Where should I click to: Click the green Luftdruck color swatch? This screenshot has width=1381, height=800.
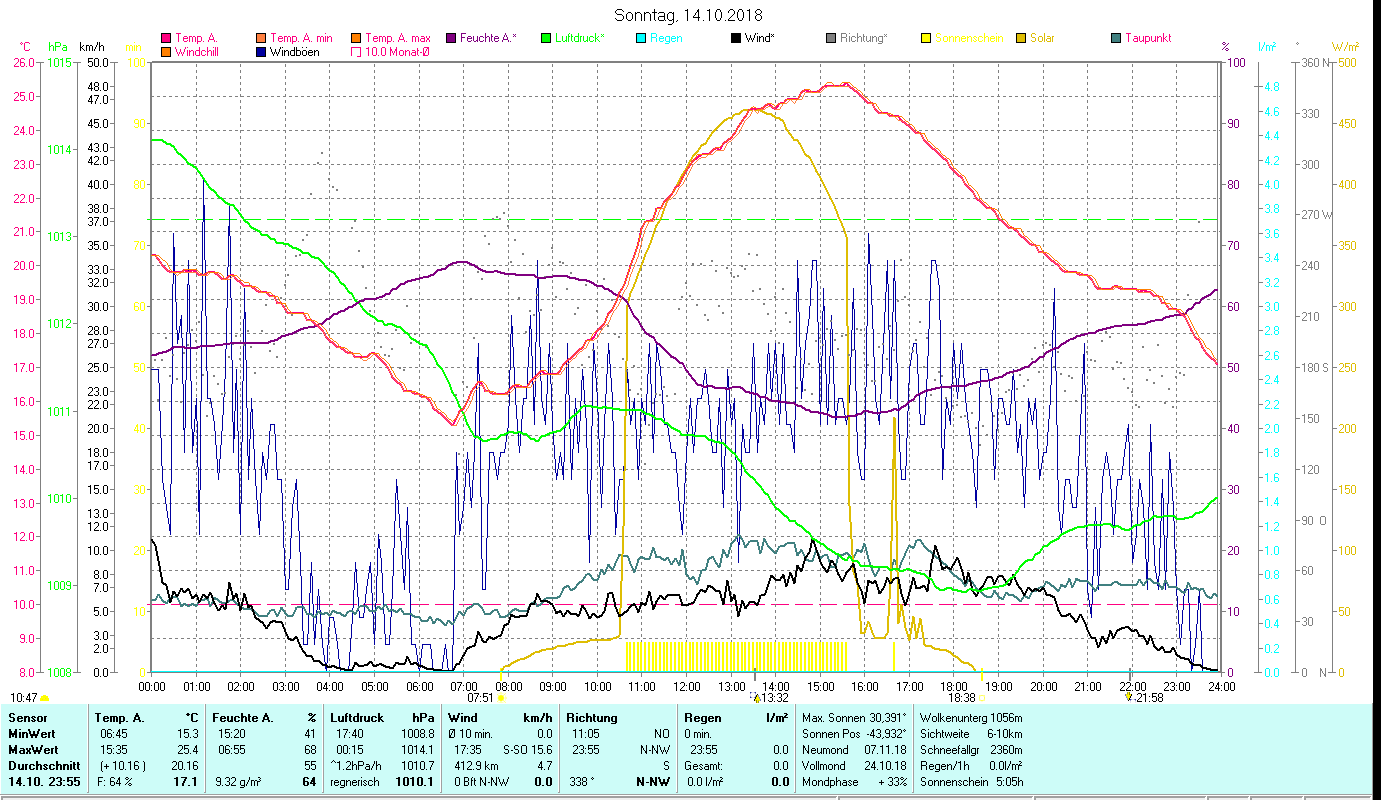click(x=546, y=38)
